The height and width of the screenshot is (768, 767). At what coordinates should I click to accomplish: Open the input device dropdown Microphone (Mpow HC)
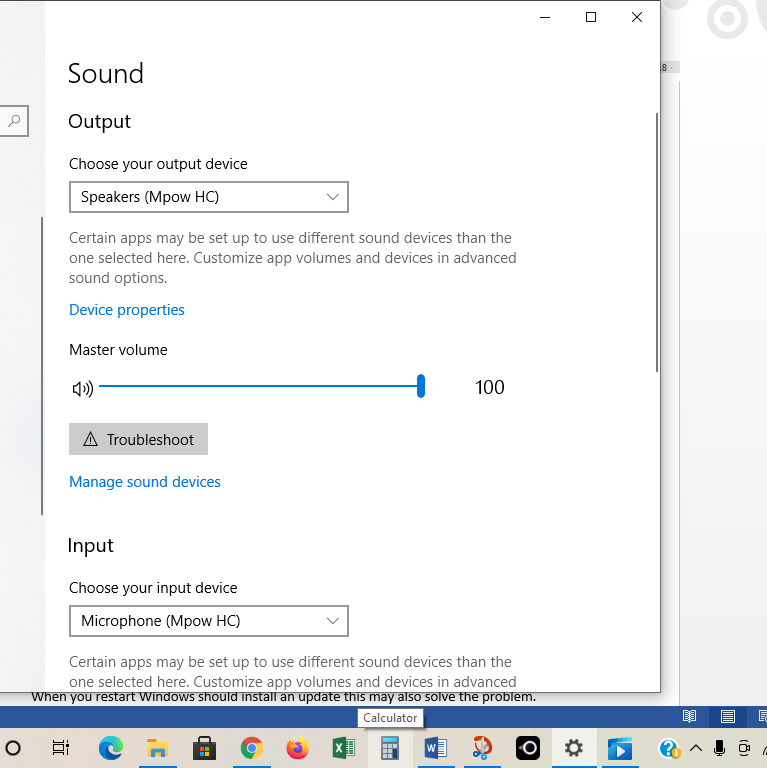click(209, 621)
